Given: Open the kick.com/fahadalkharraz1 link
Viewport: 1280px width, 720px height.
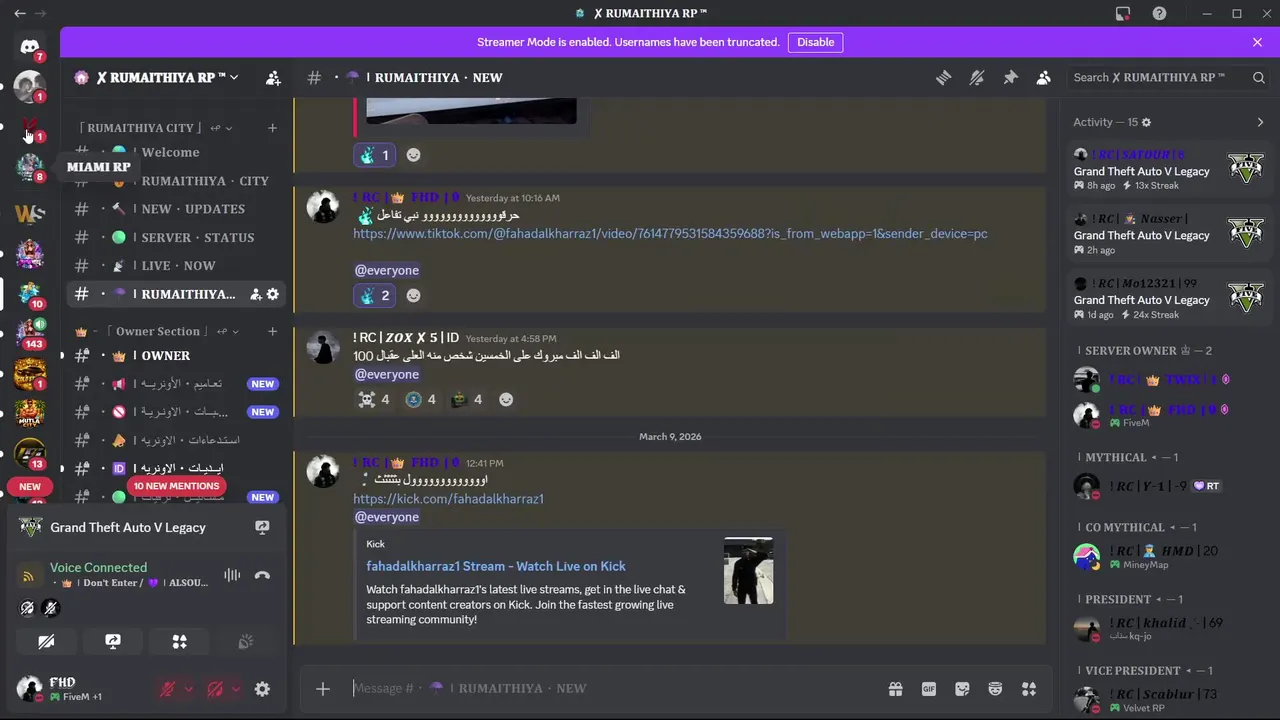Looking at the screenshot, I should 448,498.
